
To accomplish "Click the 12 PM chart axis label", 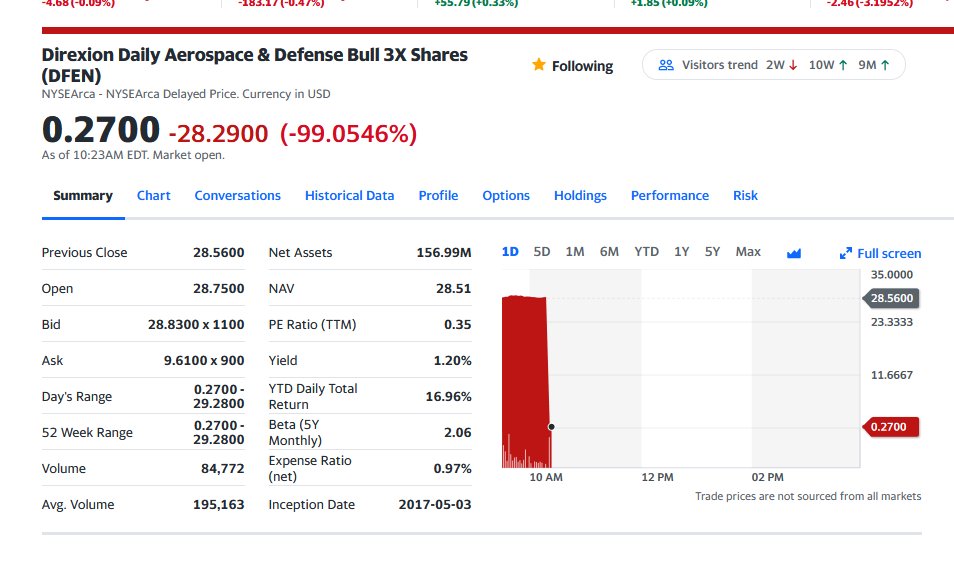I will coord(657,477).
